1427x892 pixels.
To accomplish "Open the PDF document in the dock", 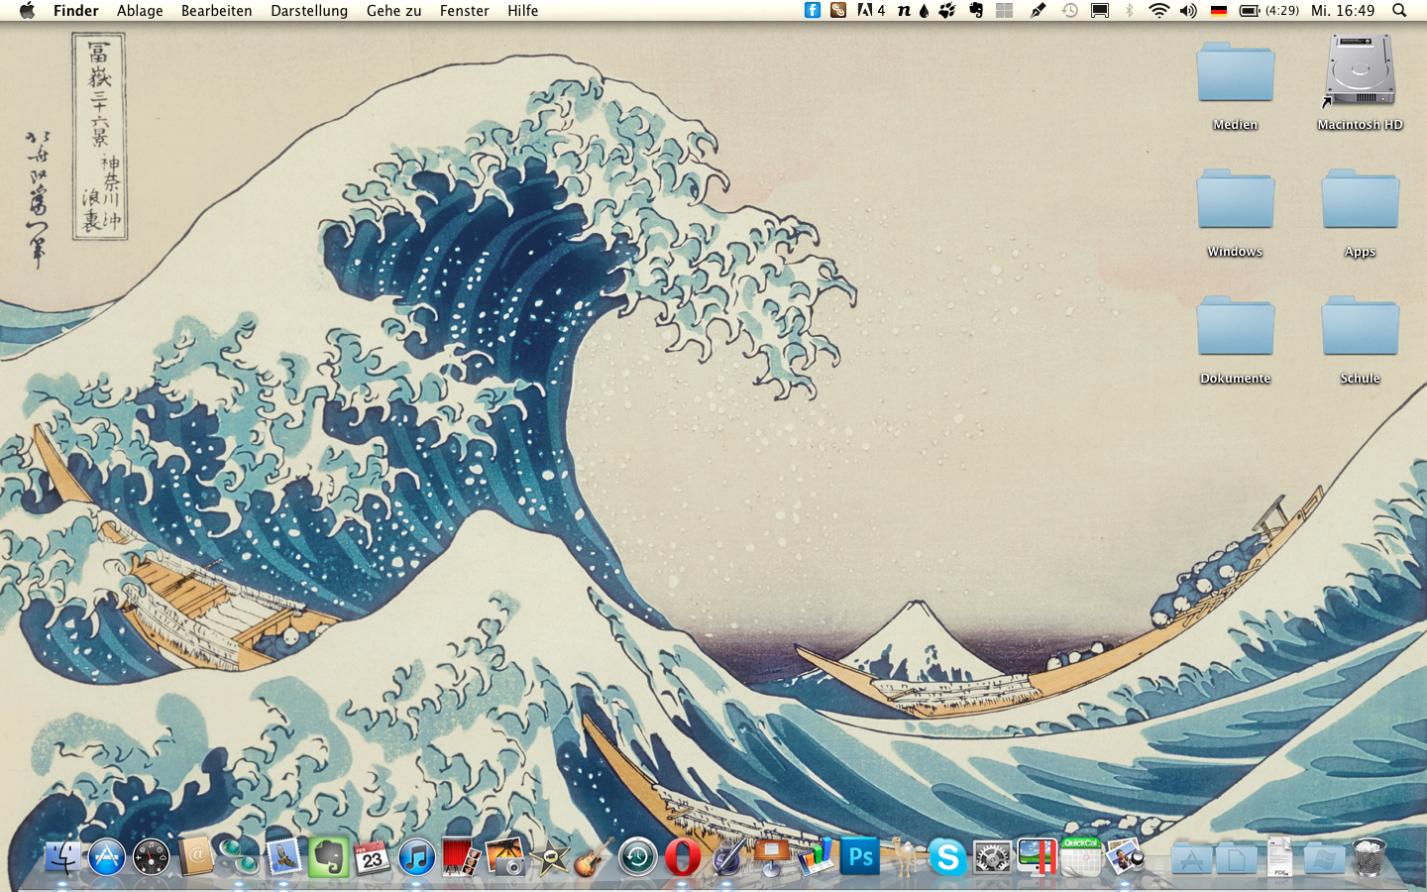I will click(x=1279, y=857).
